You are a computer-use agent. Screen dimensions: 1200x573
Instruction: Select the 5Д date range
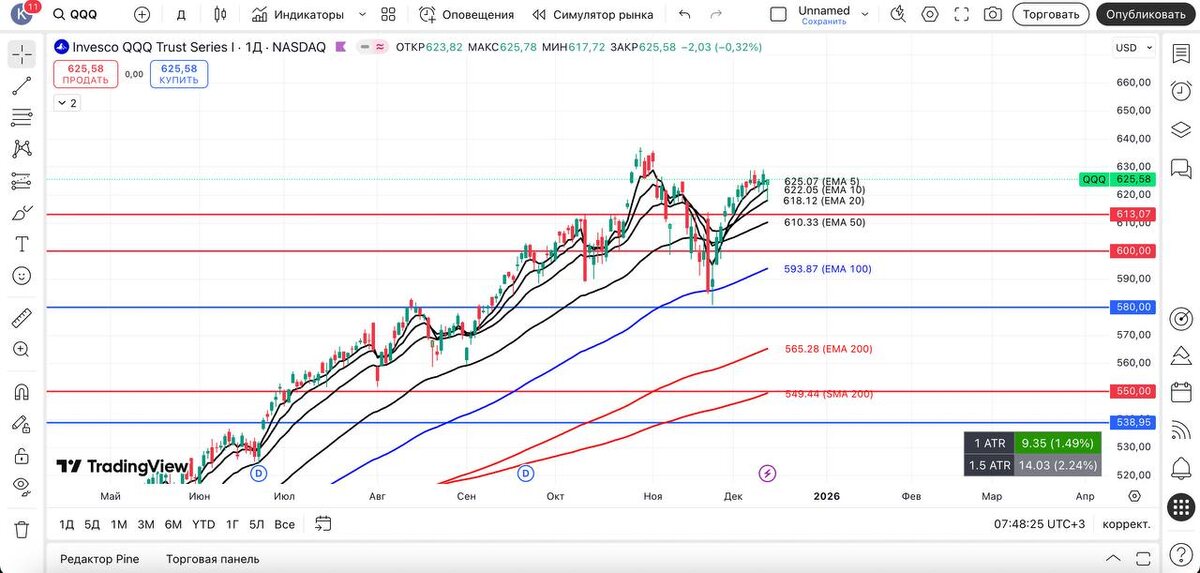92,524
